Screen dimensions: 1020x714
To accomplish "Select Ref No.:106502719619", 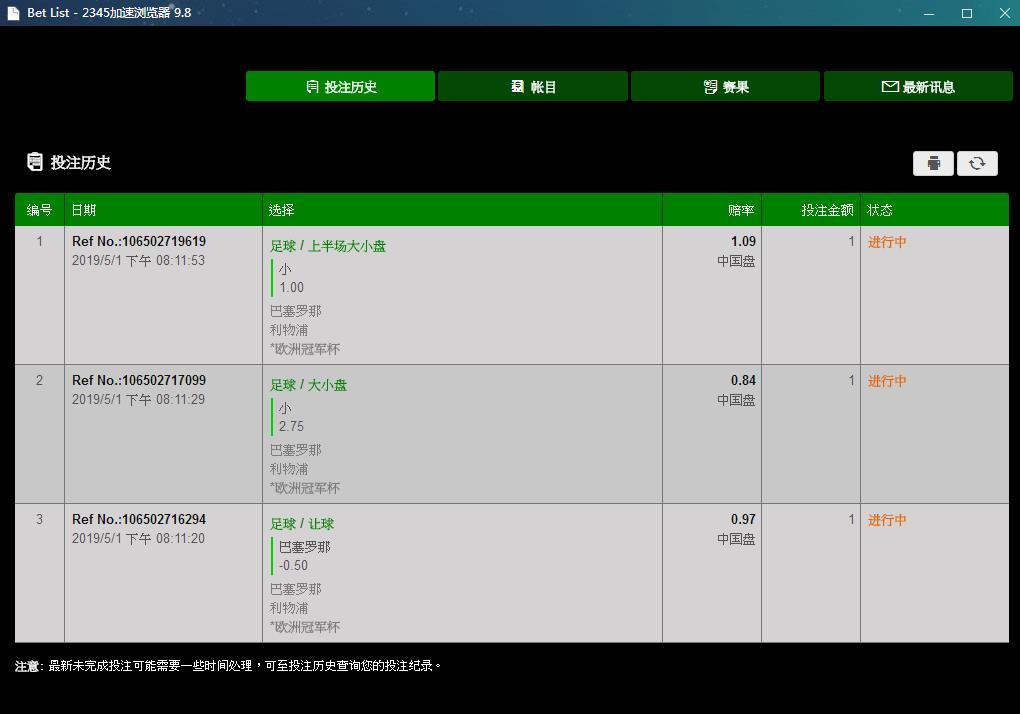I will pyautogui.click(x=139, y=241).
